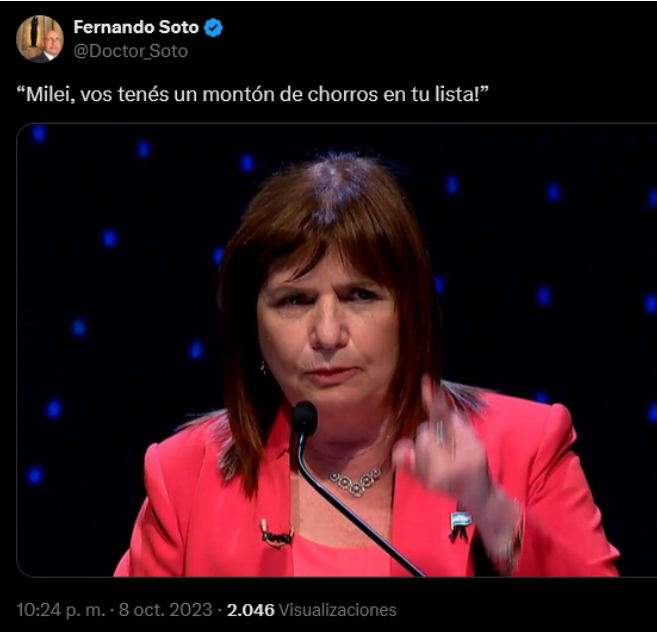Click the lapel mic clip on blazer
This screenshot has width=657, height=632.
[x=275, y=534]
